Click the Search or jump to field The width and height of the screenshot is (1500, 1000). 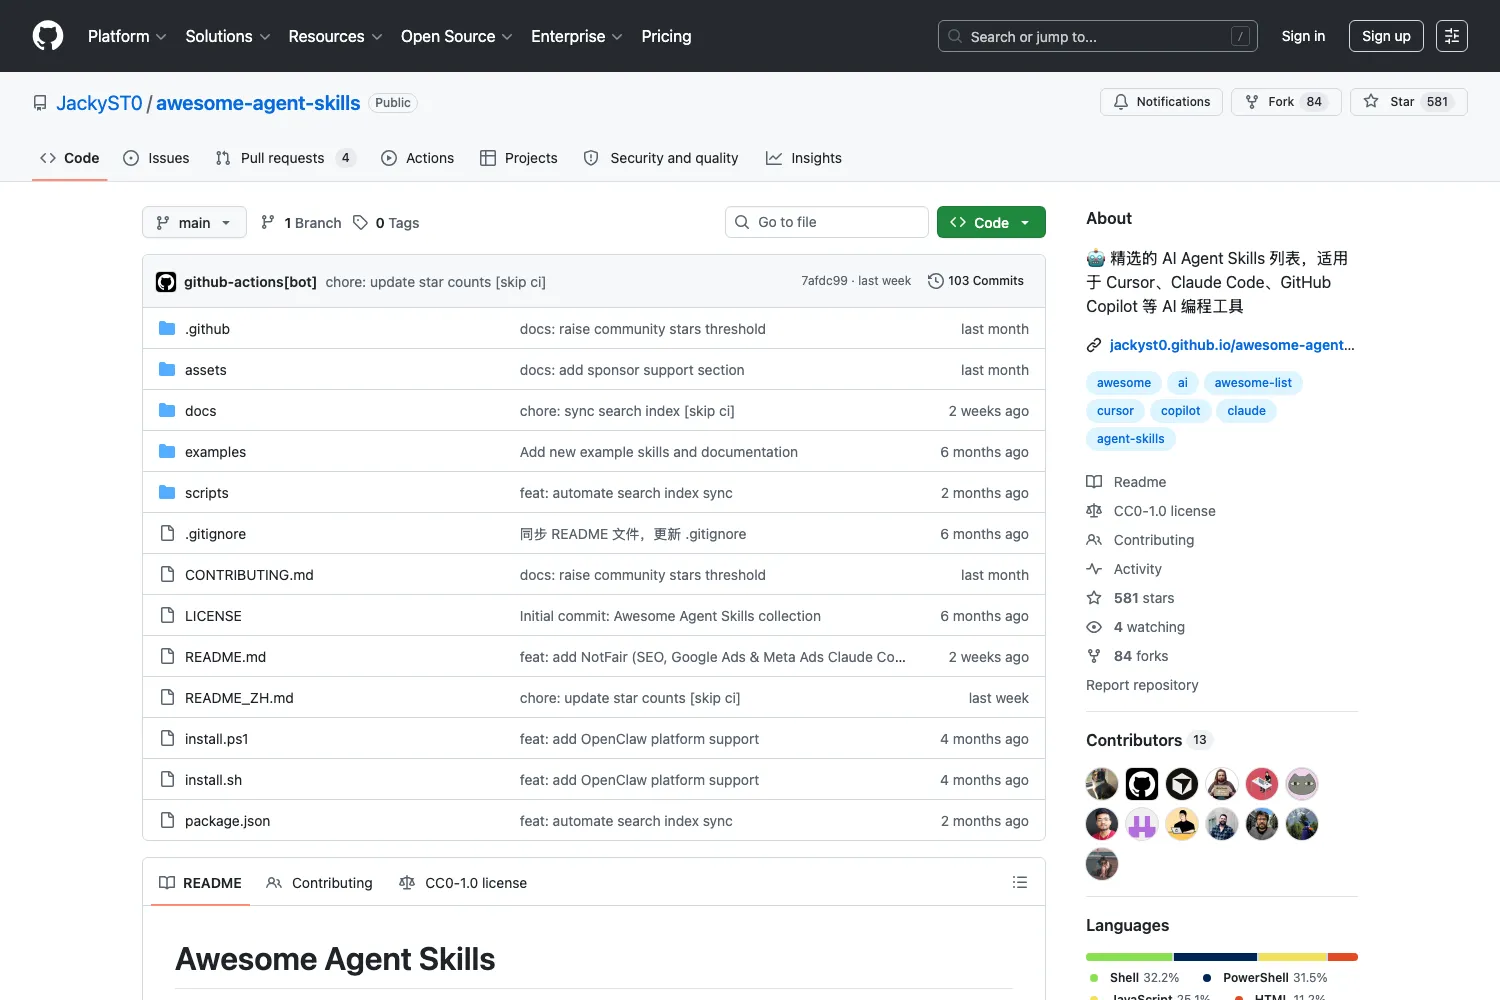[x=1097, y=36]
